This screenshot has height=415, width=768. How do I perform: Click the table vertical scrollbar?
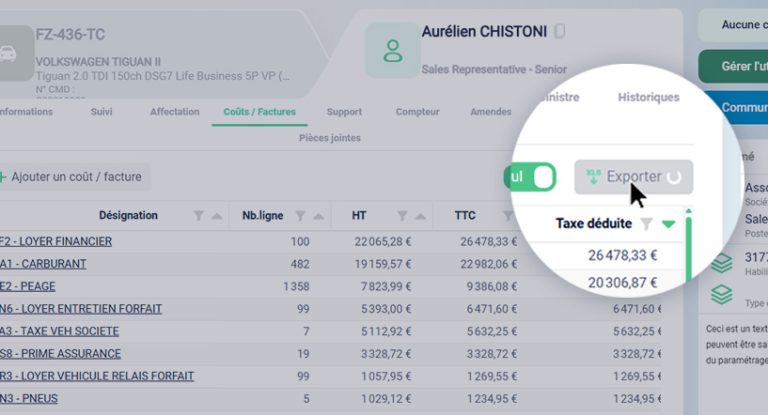(688, 247)
